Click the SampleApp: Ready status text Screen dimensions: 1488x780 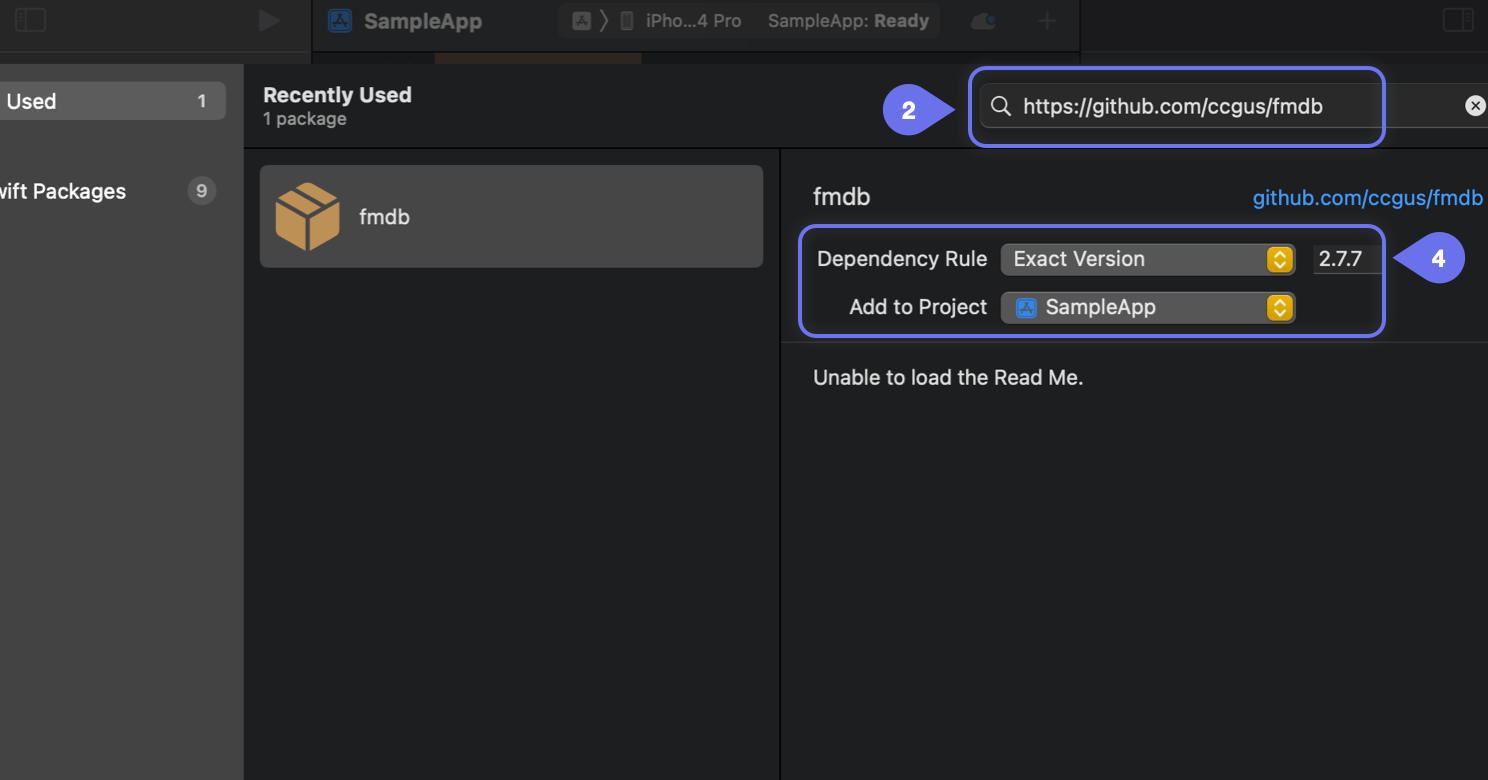848,21
